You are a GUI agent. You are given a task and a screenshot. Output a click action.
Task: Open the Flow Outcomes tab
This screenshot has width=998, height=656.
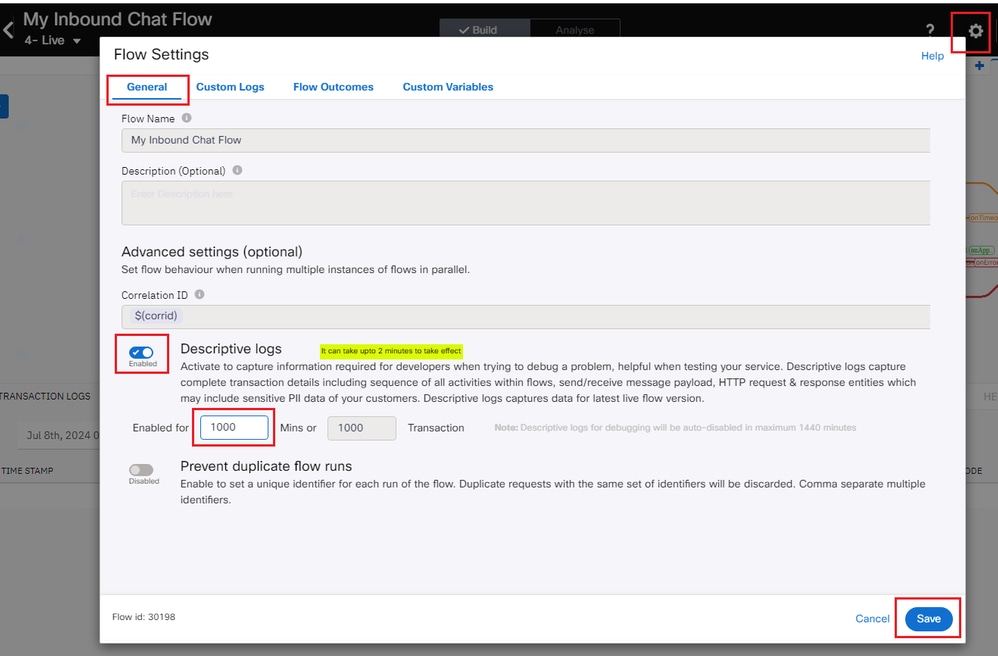coord(333,87)
